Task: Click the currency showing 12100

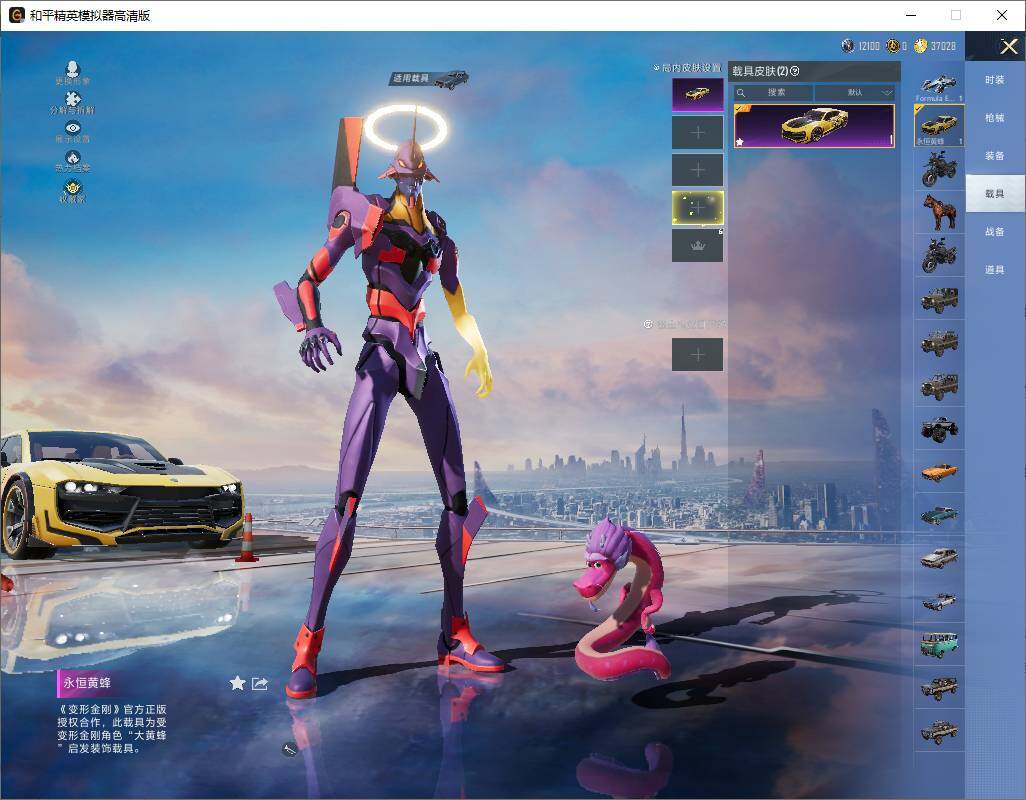Action: [860, 46]
